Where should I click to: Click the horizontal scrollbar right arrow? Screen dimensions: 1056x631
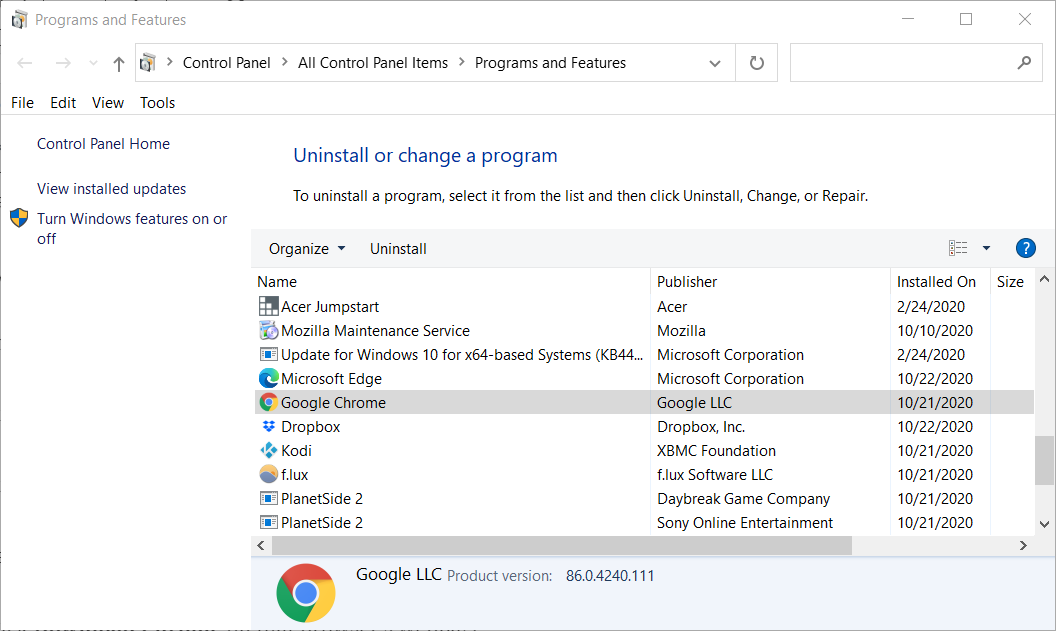(x=1023, y=545)
